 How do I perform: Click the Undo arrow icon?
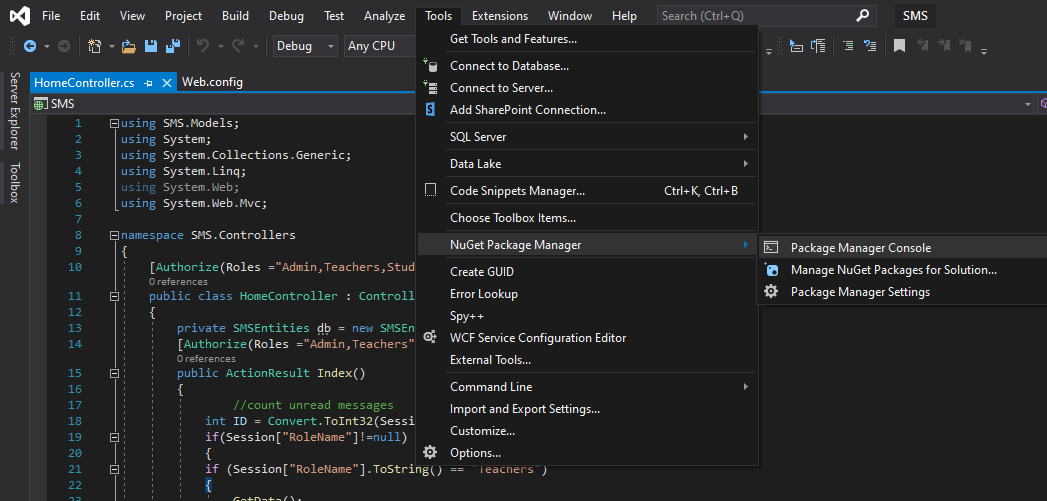coord(203,45)
